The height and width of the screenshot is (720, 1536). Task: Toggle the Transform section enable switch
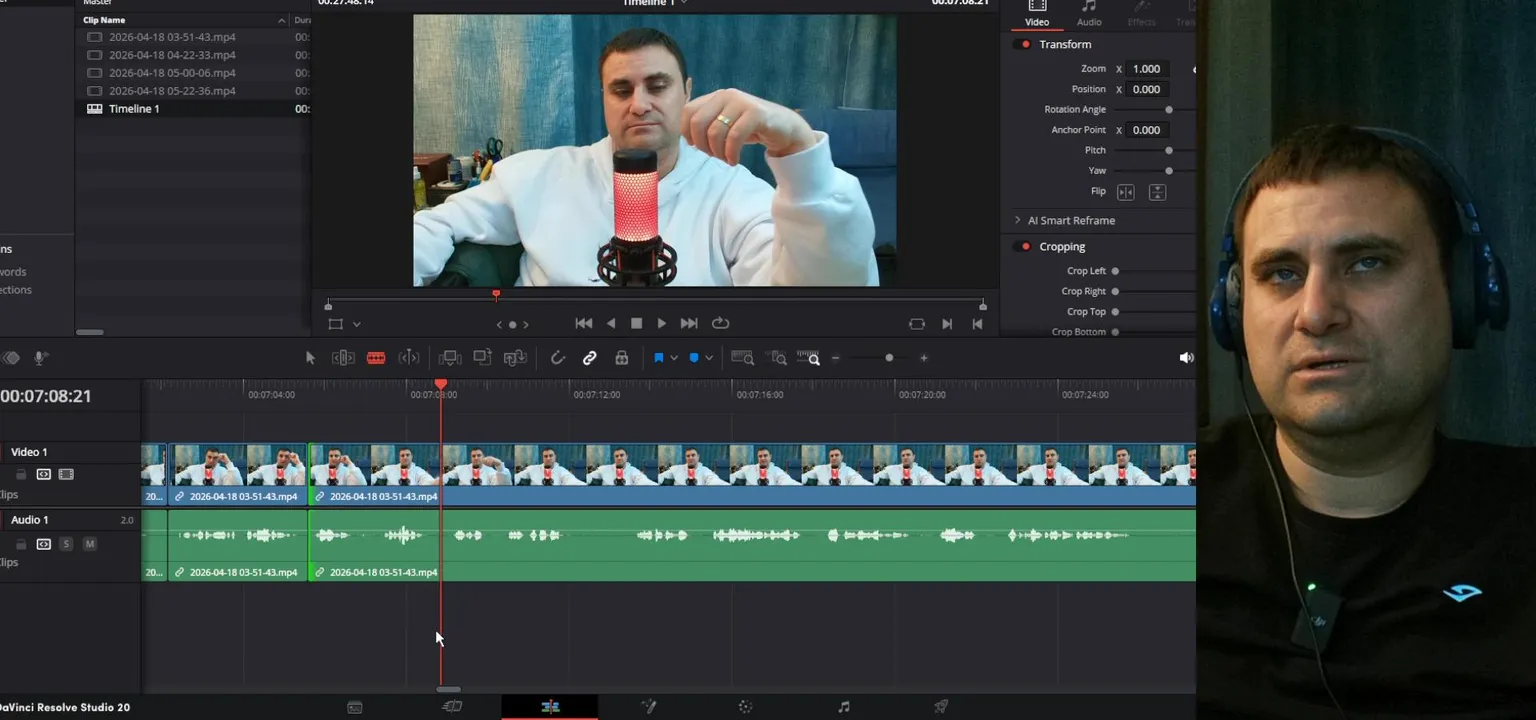1023,44
